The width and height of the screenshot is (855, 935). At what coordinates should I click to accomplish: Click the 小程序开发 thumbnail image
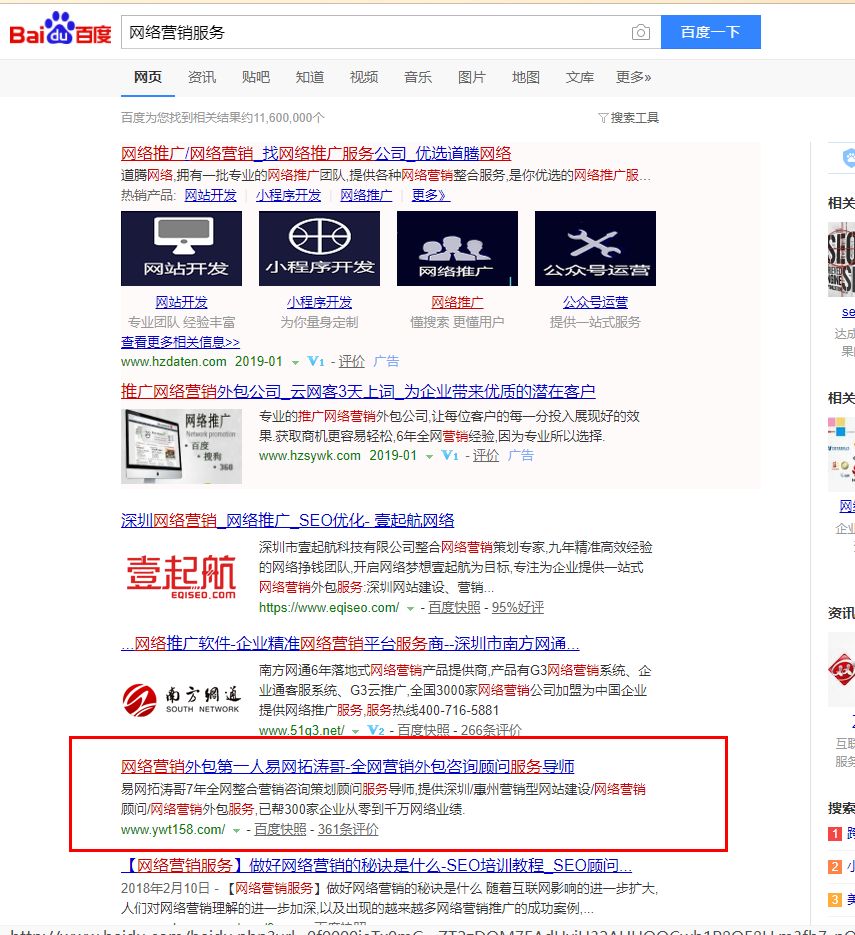pyautogui.click(x=320, y=248)
